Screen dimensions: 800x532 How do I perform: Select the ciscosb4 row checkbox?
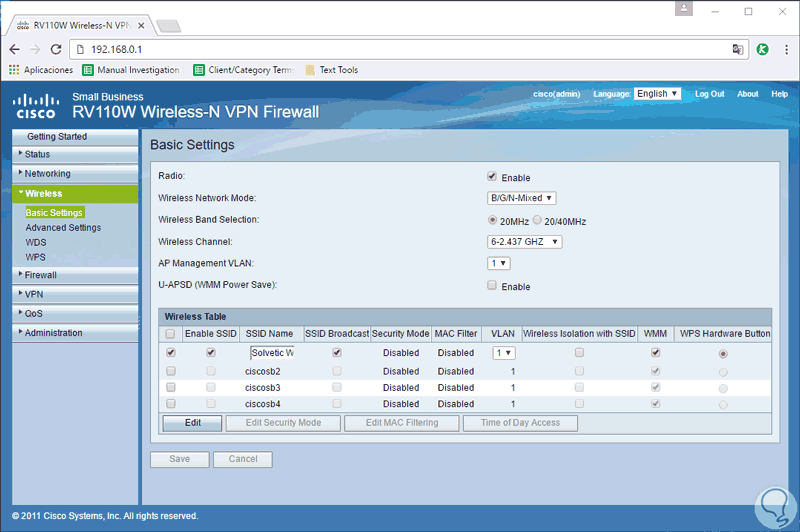(171, 403)
